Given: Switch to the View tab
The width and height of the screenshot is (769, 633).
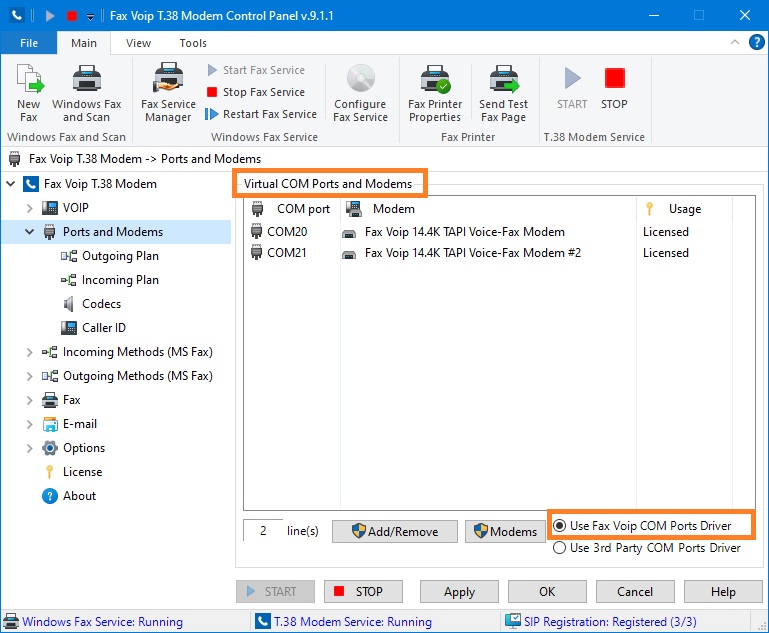Looking at the screenshot, I should [x=138, y=43].
